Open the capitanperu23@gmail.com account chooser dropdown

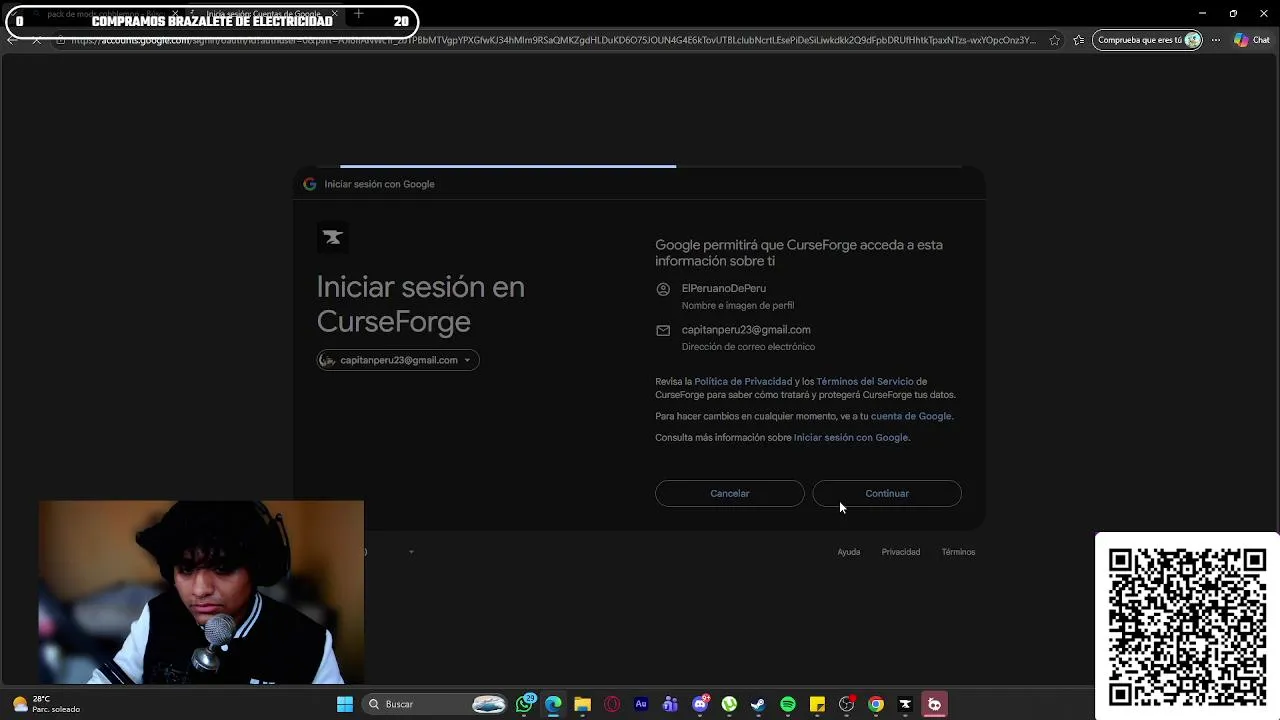click(398, 360)
